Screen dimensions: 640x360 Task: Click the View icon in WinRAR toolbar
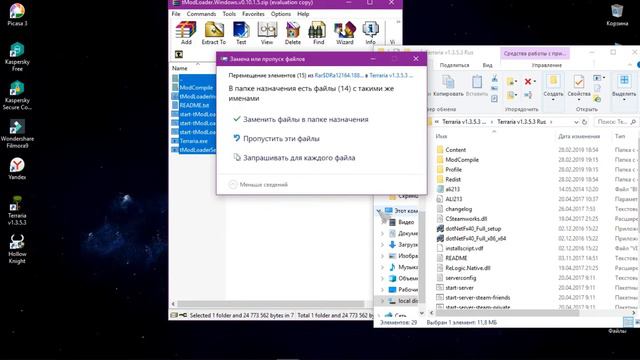click(x=267, y=33)
